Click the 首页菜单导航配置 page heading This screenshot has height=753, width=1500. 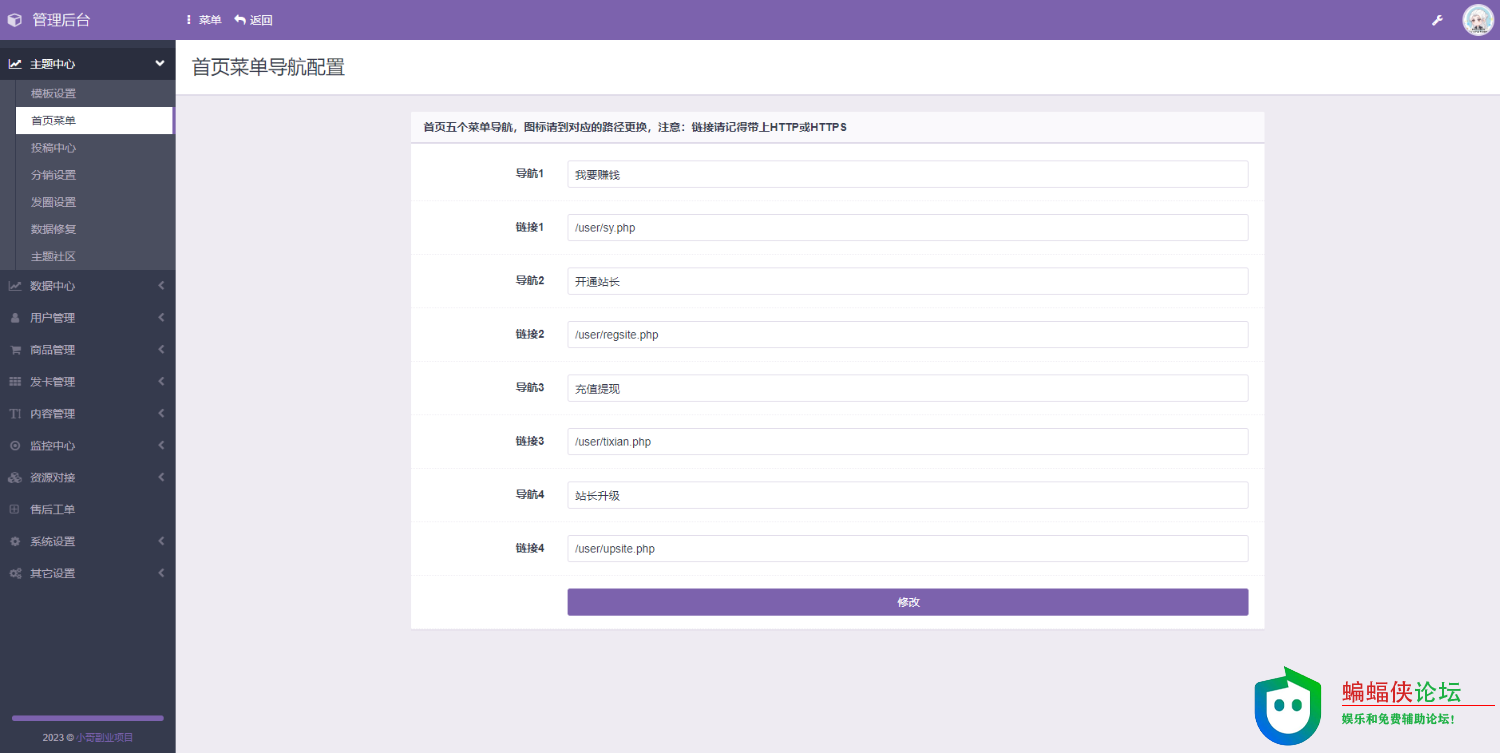point(268,67)
